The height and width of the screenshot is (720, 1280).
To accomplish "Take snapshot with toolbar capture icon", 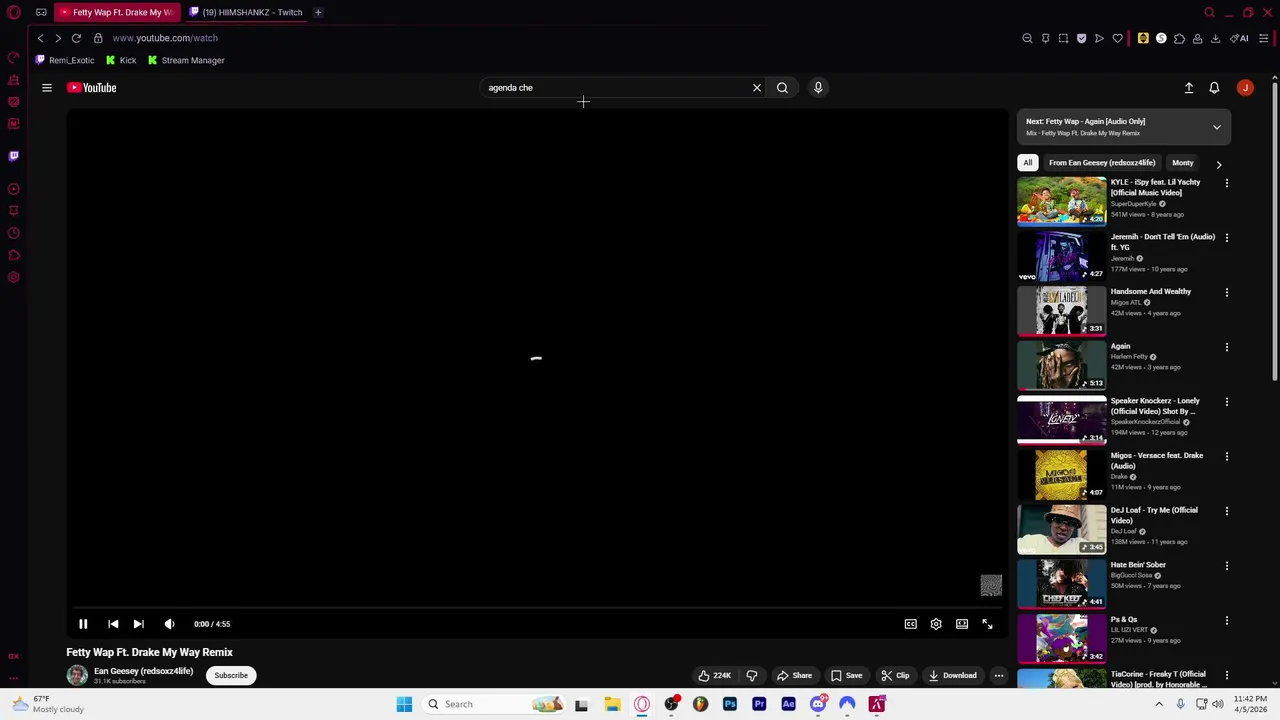I will [x=1063, y=38].
